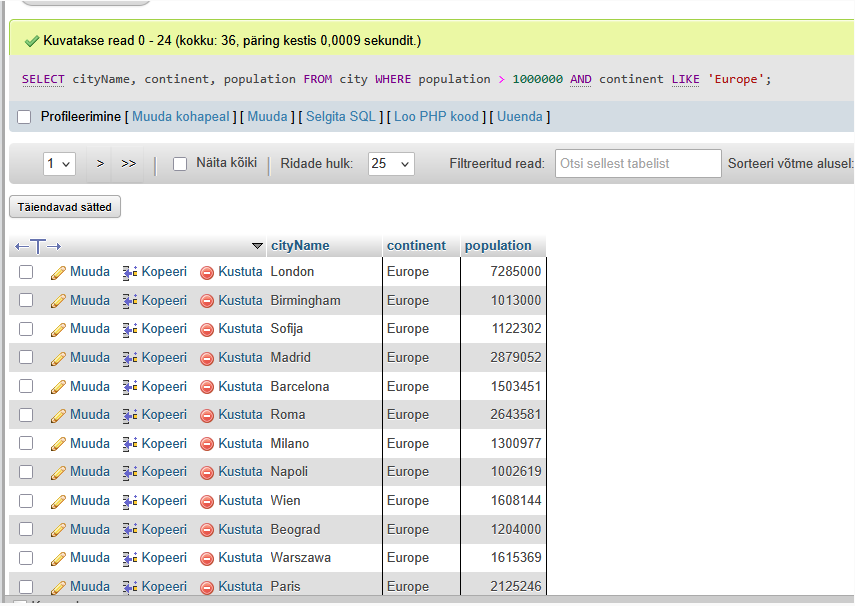
Task: Click the Selgita SQL link
Action: pos(341,117)
